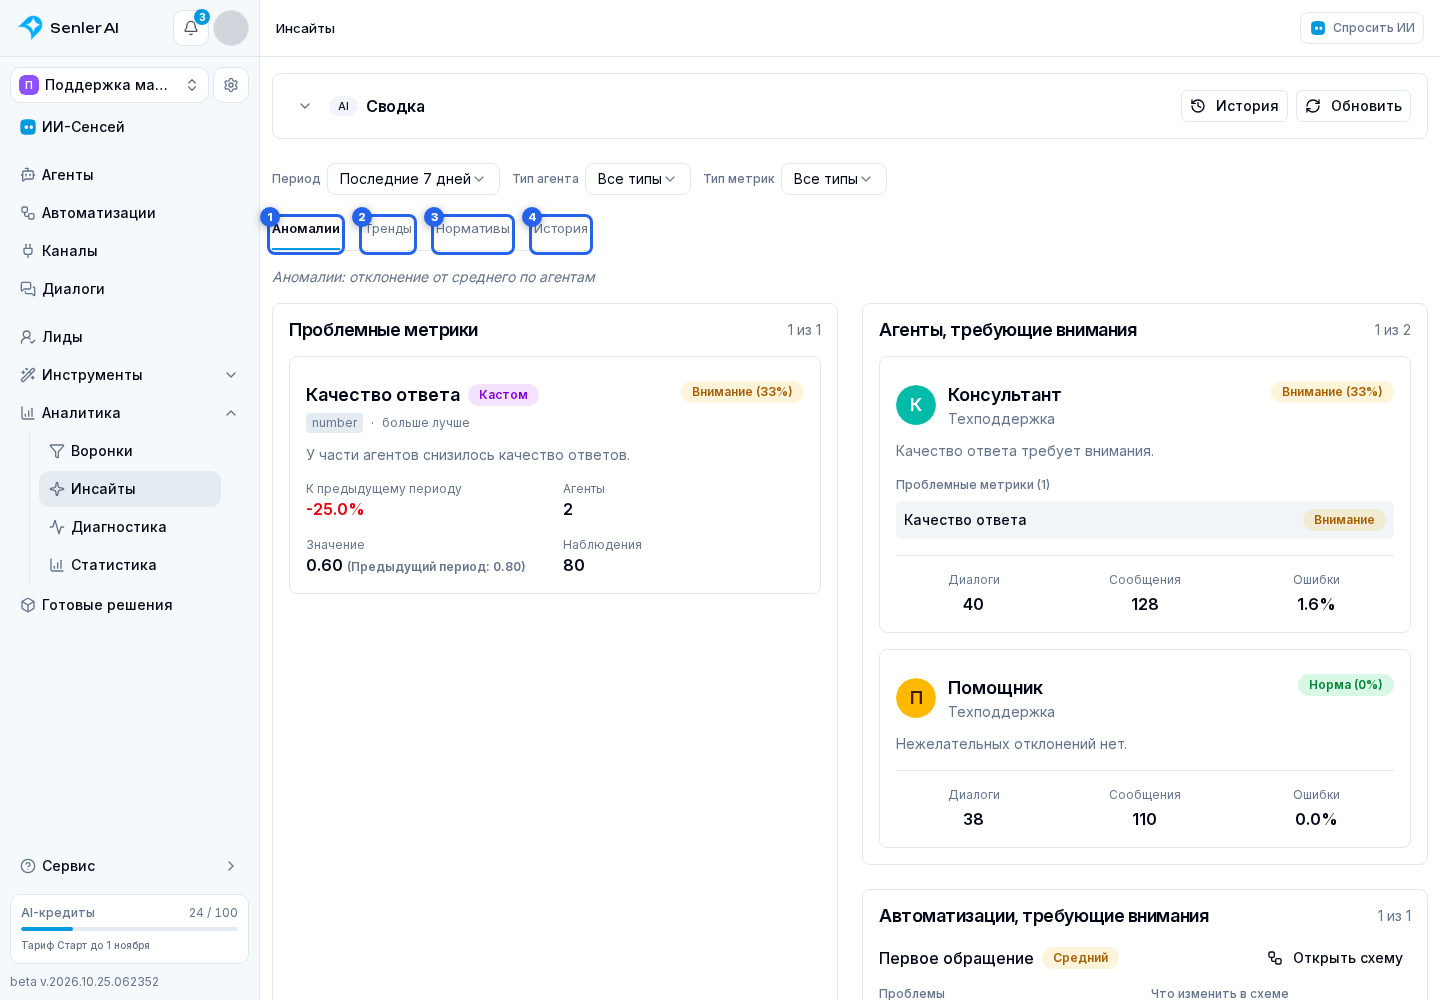
Task: Switch to the История tab
Action: [x=561, y=234]
